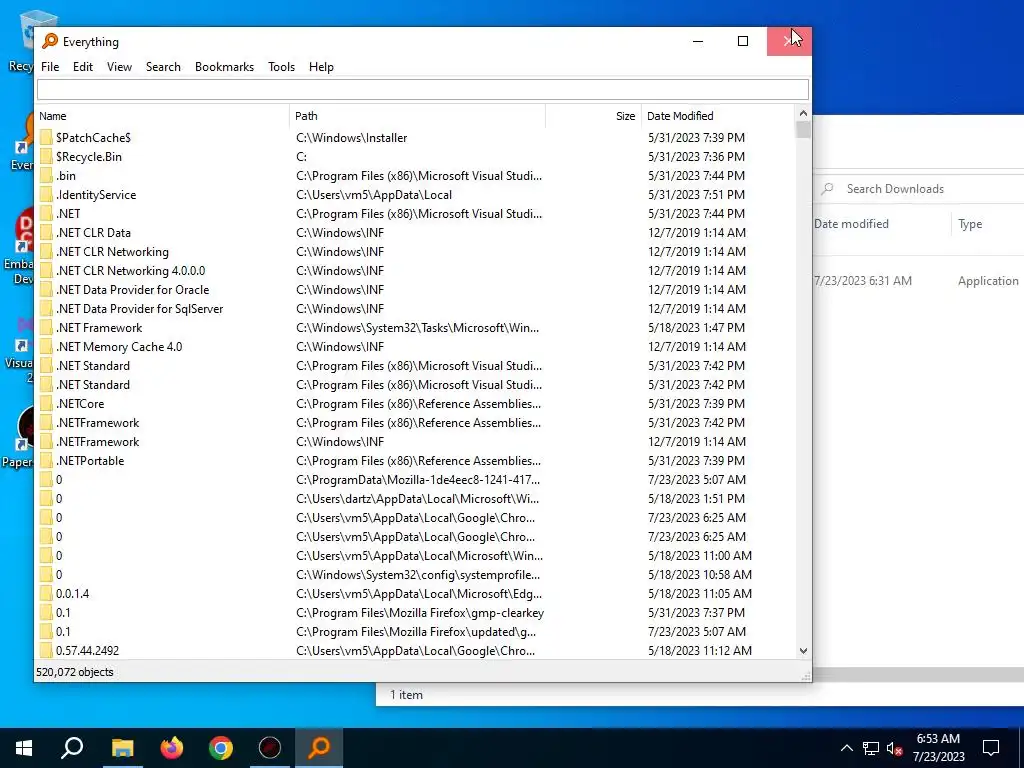Viewport: 1024px width, 768px height.
Task: Select the .NET Memory Cache 4.0 folder icon
Action: click(46, 346)
